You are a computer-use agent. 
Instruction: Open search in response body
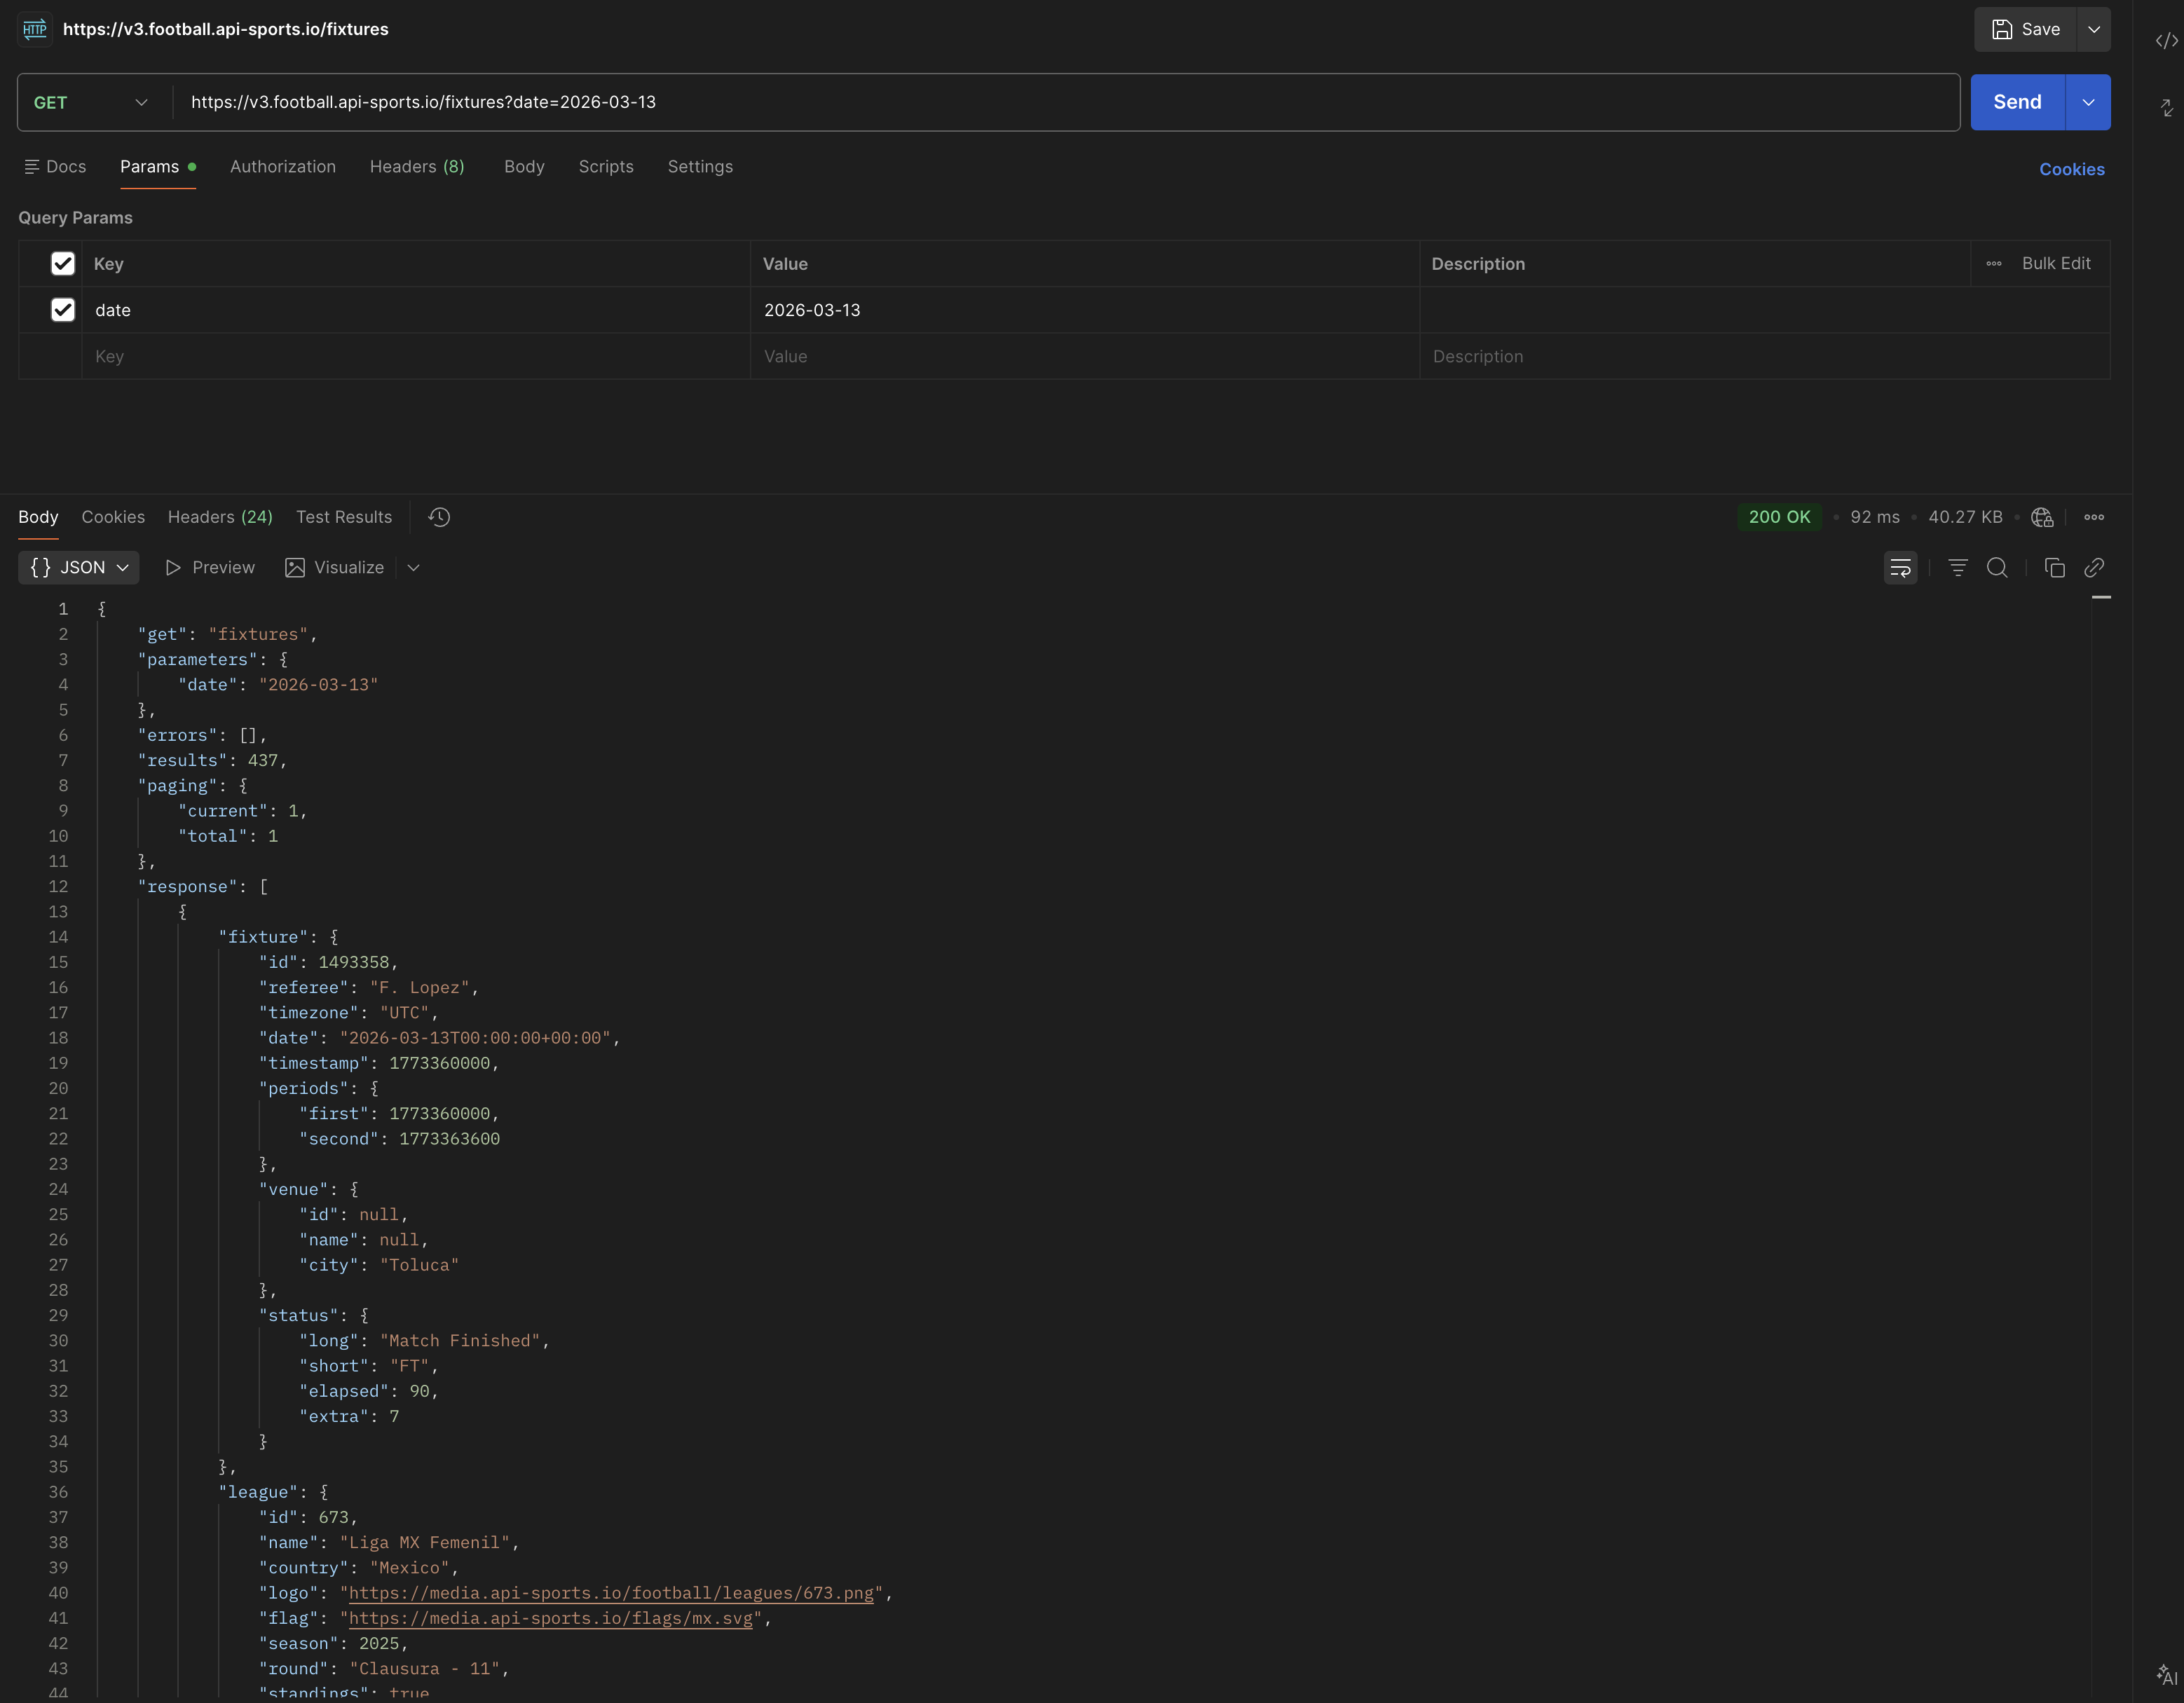pos(1997,568)
